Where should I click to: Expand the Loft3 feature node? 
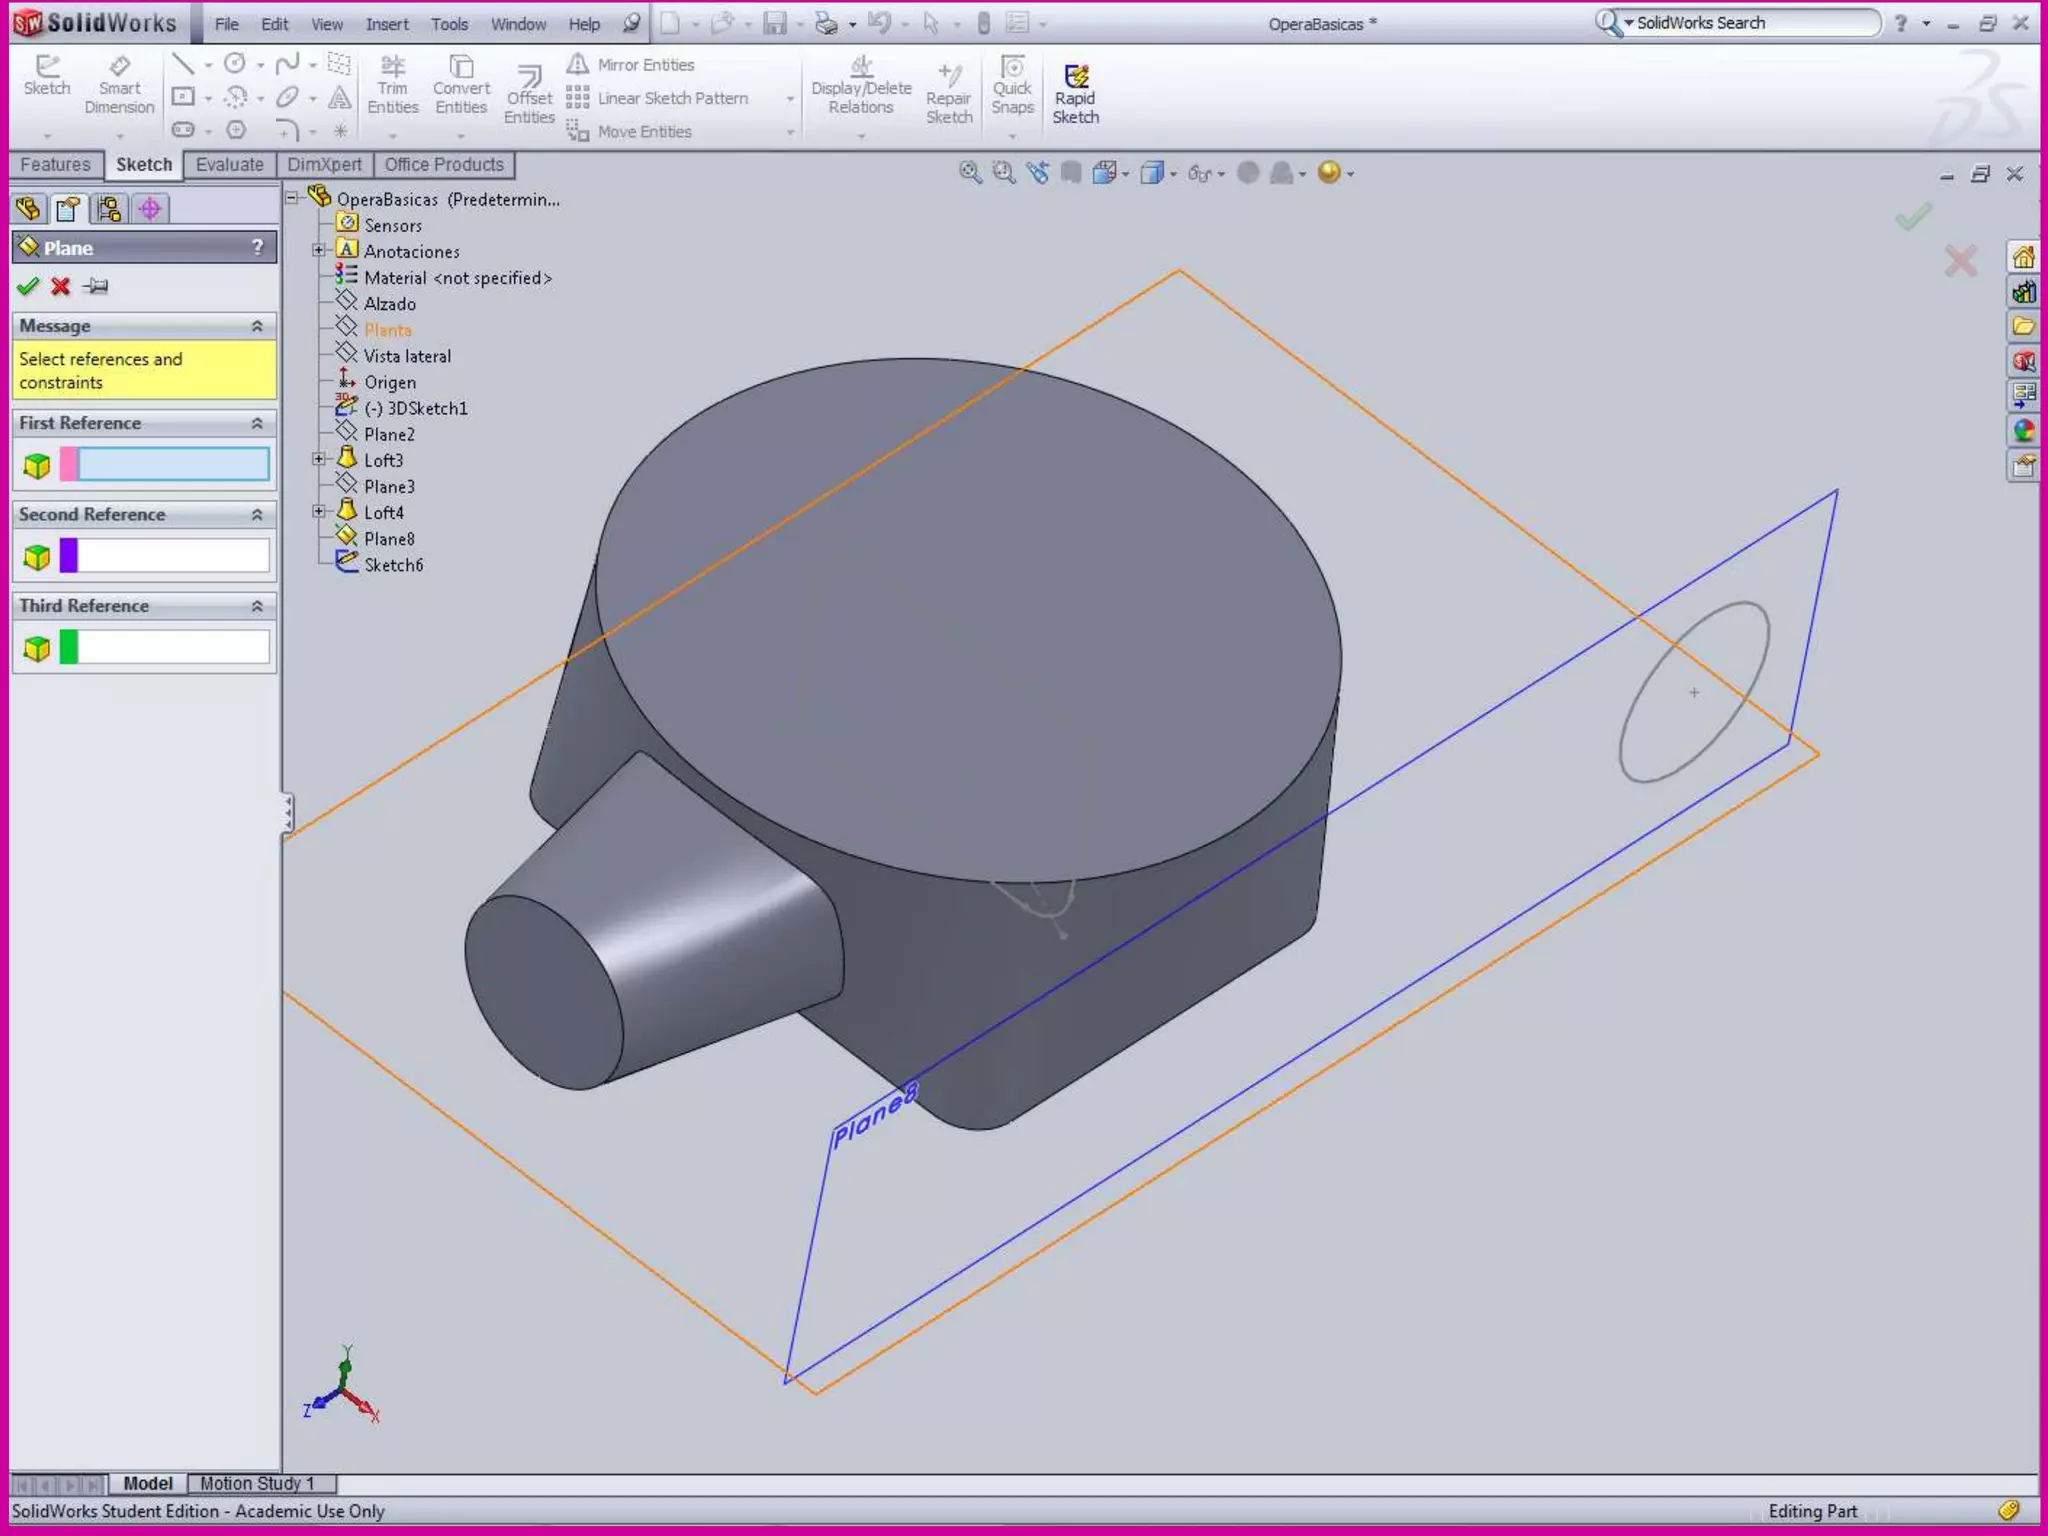[x=319, y=460]
